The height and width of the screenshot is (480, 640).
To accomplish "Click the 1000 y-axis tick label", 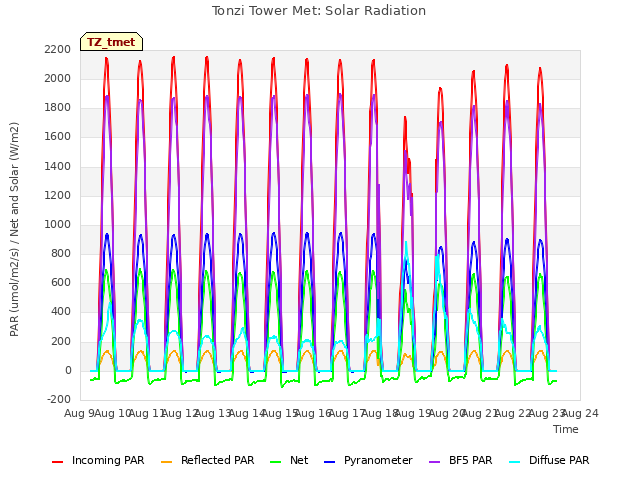I will [58, 224].
